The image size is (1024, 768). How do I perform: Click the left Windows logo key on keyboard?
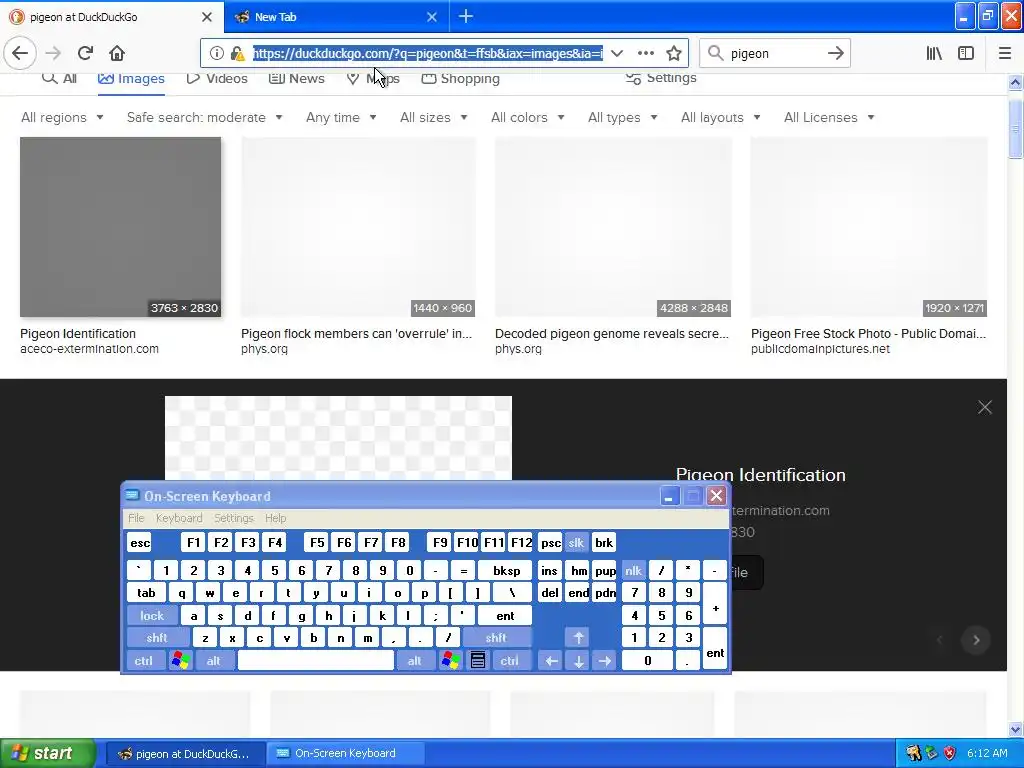coord(180,661)
